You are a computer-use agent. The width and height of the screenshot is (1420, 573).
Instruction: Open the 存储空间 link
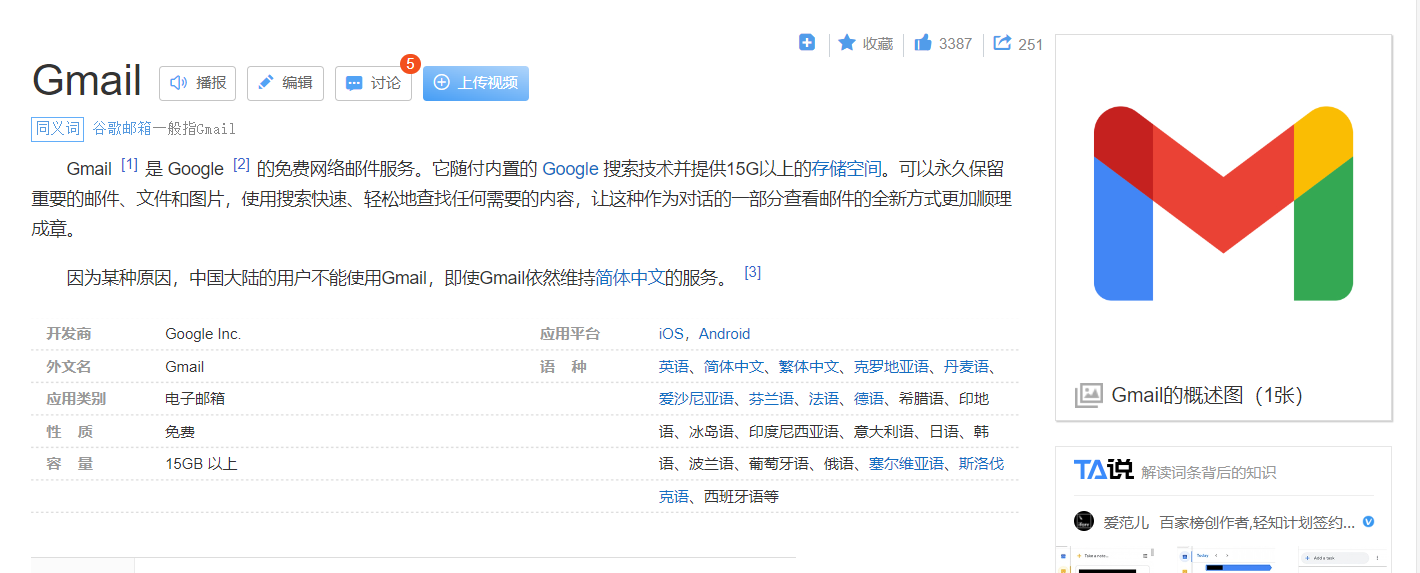pos(846,169)
